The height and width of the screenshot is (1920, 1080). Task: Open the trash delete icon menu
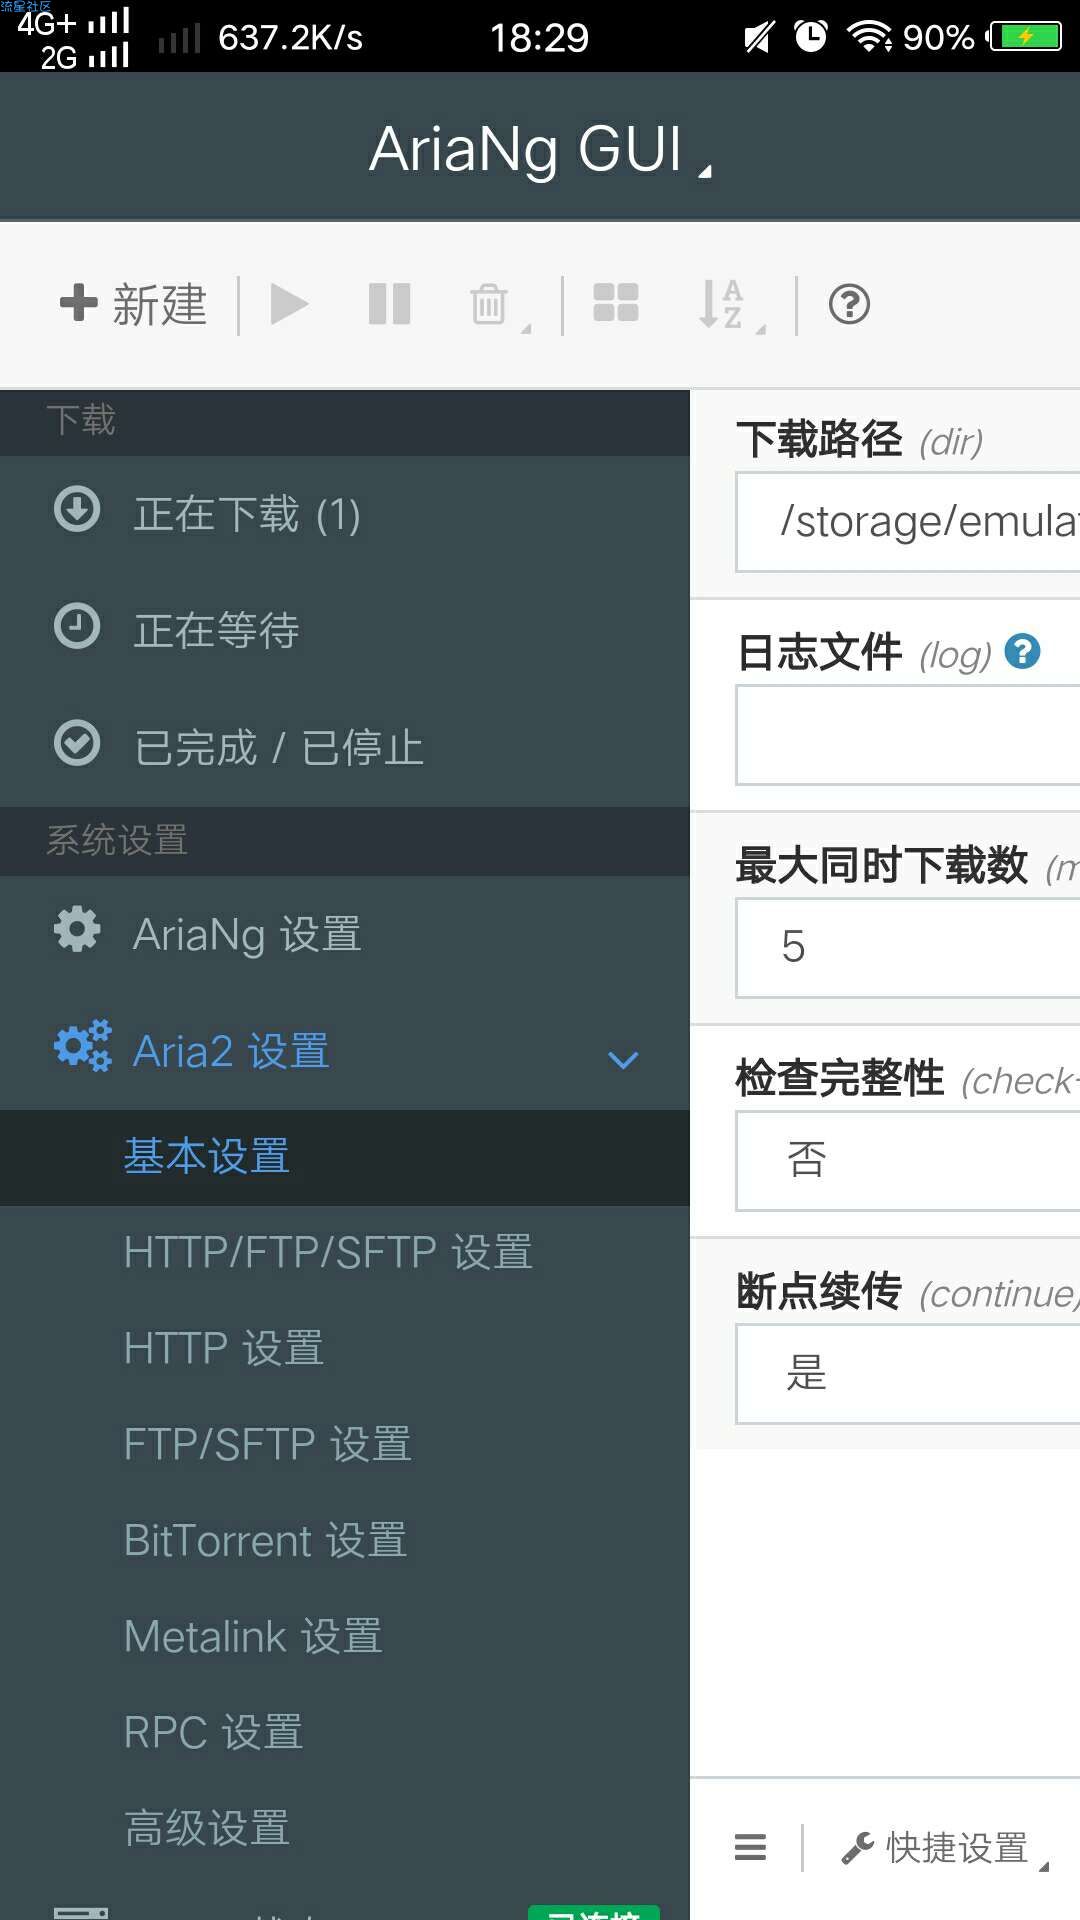pos(497,305)
